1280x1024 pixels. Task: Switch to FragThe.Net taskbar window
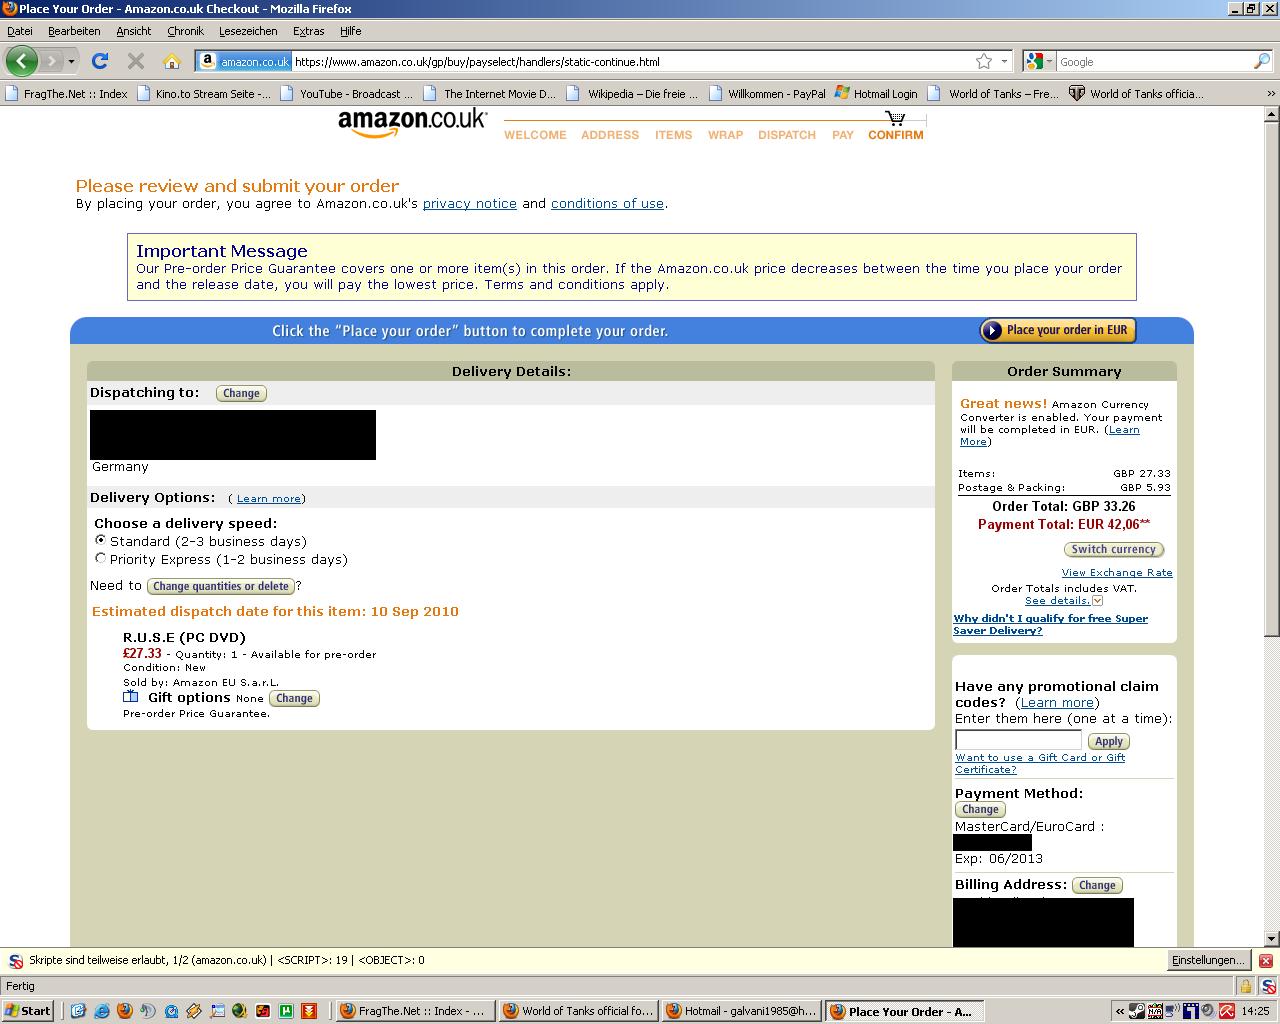(413, 1011)
